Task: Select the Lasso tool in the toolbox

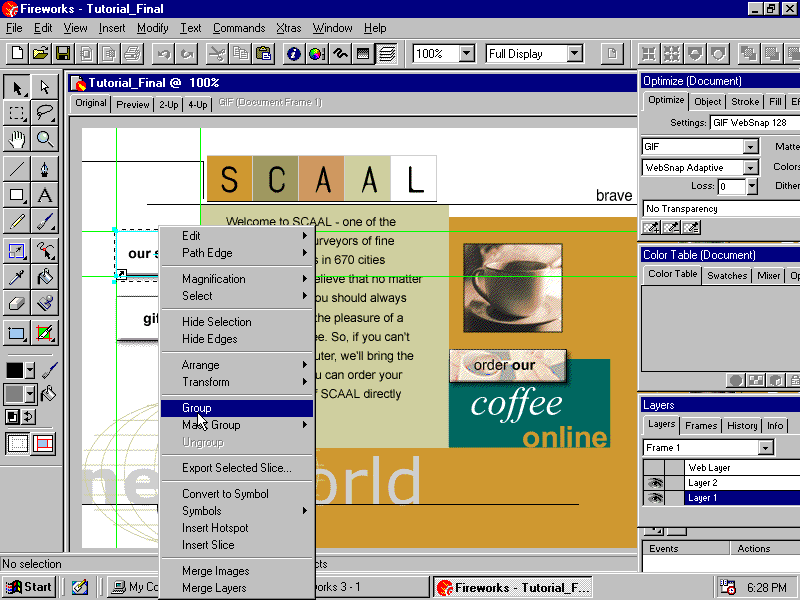Action: pos(45,113)
